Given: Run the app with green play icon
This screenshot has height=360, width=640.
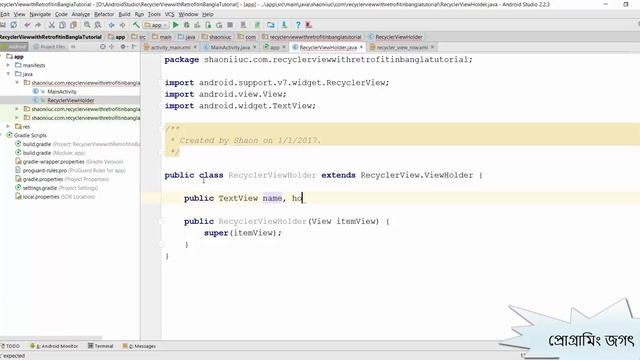Looking at the screenshot, I should (176, 25).
